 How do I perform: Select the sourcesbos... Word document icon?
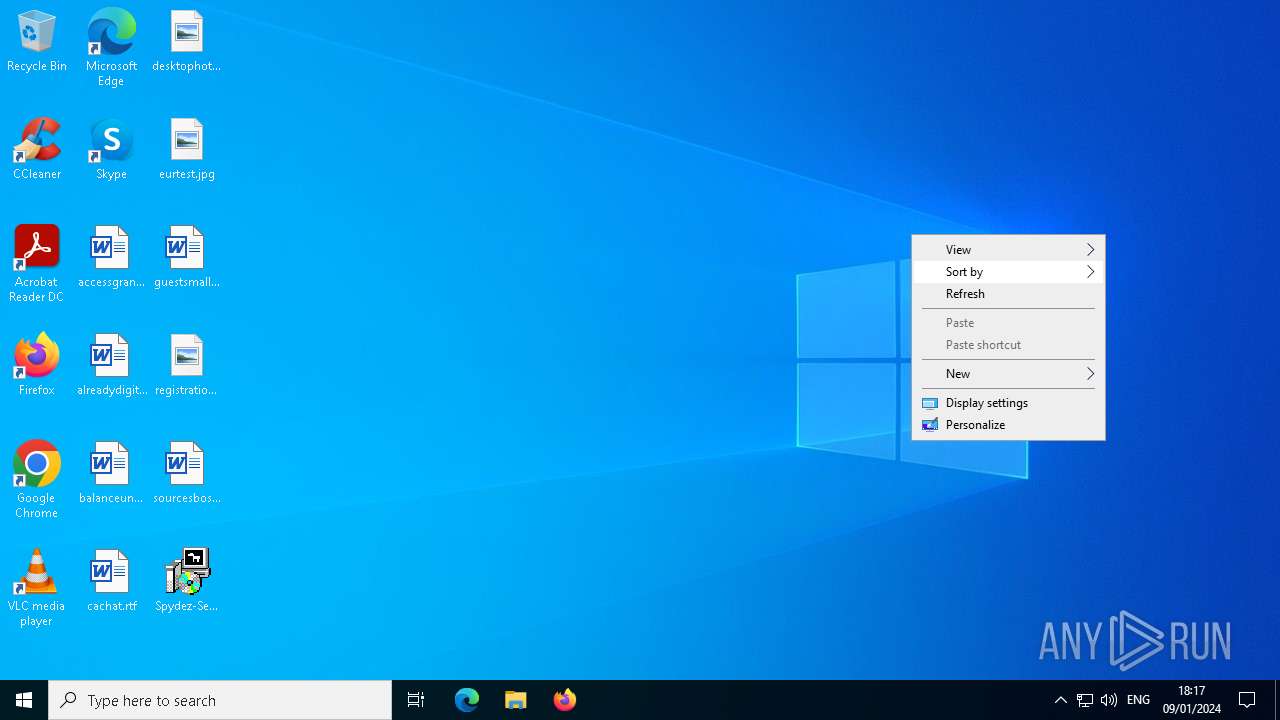(x=187, y=474)
